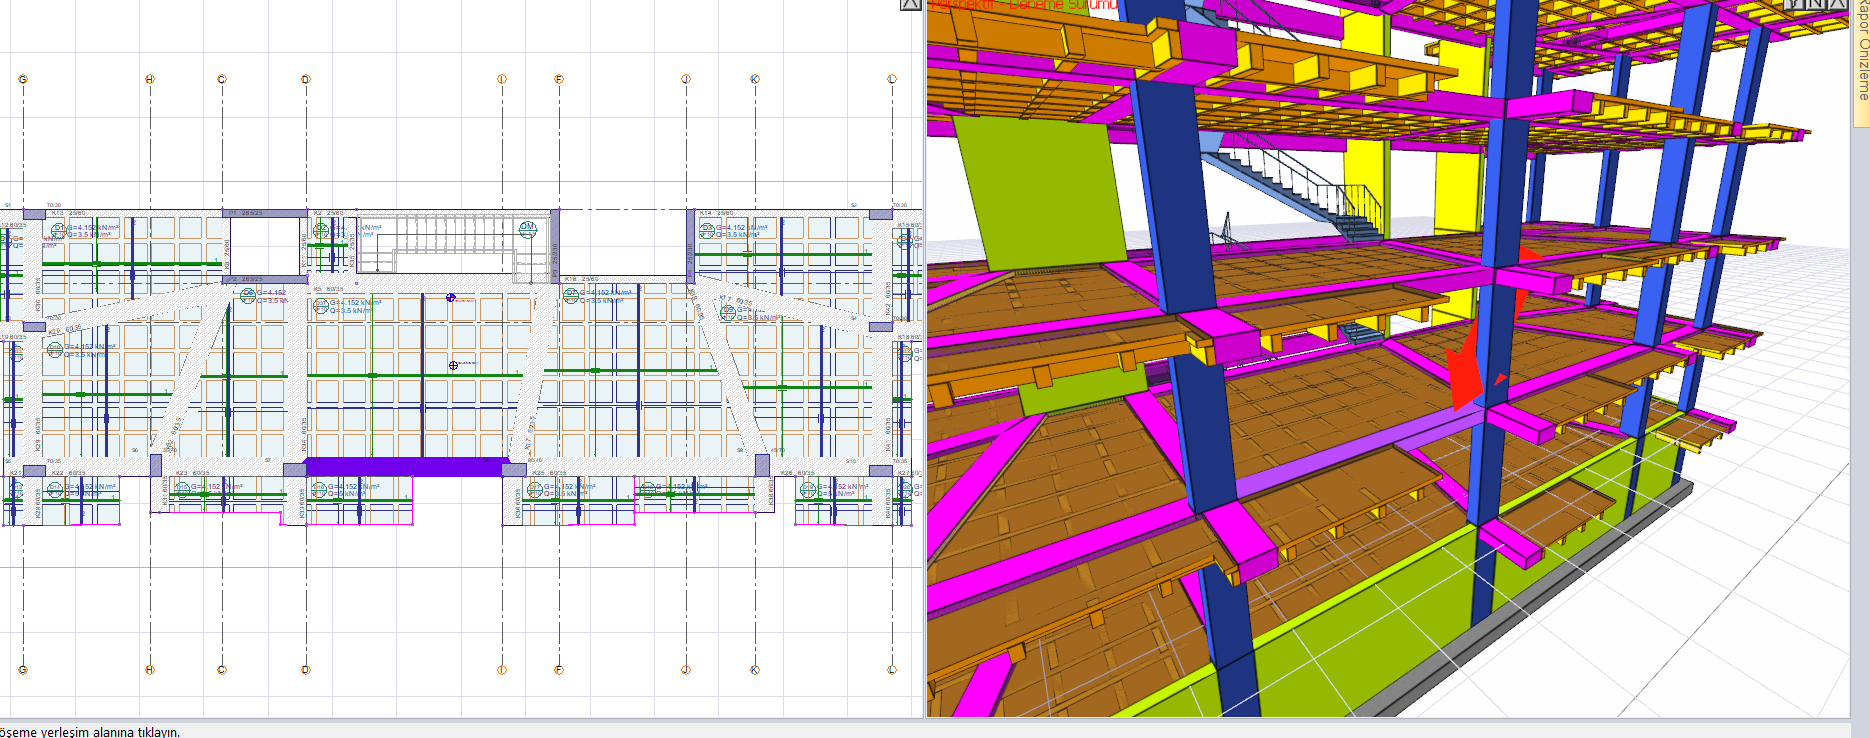This screenshot has width=1870, height=738.
Task: Click the plan view's corner button by the splitter
Action: [x=910, y=4]
